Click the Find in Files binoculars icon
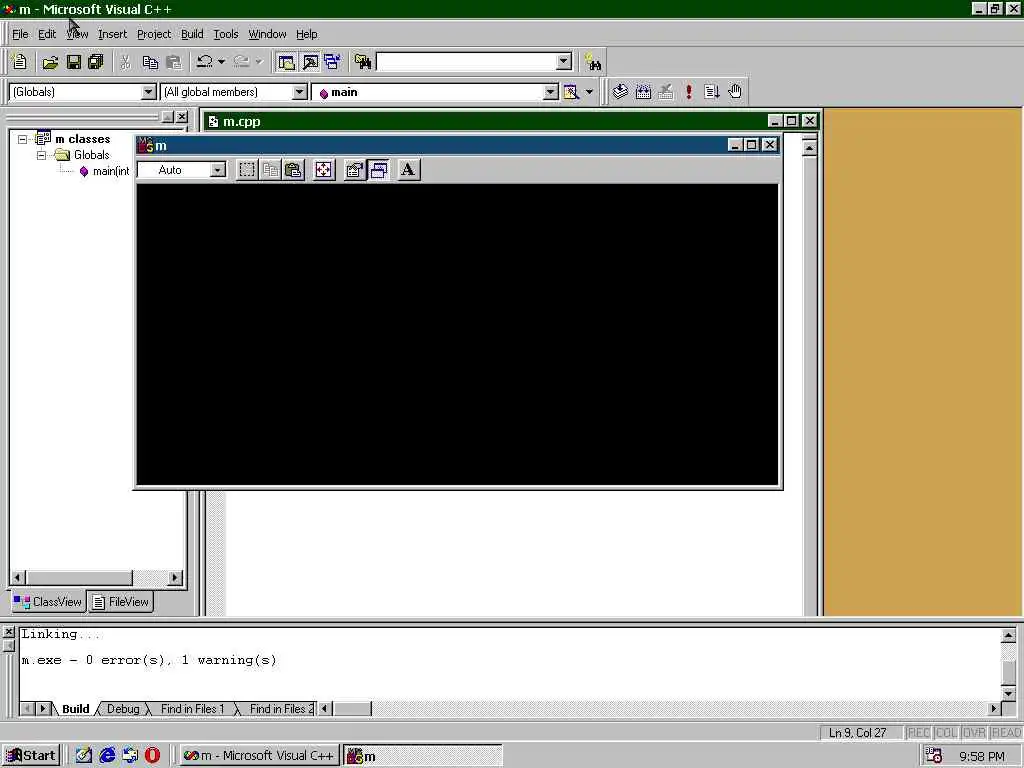 pos(363,62)
